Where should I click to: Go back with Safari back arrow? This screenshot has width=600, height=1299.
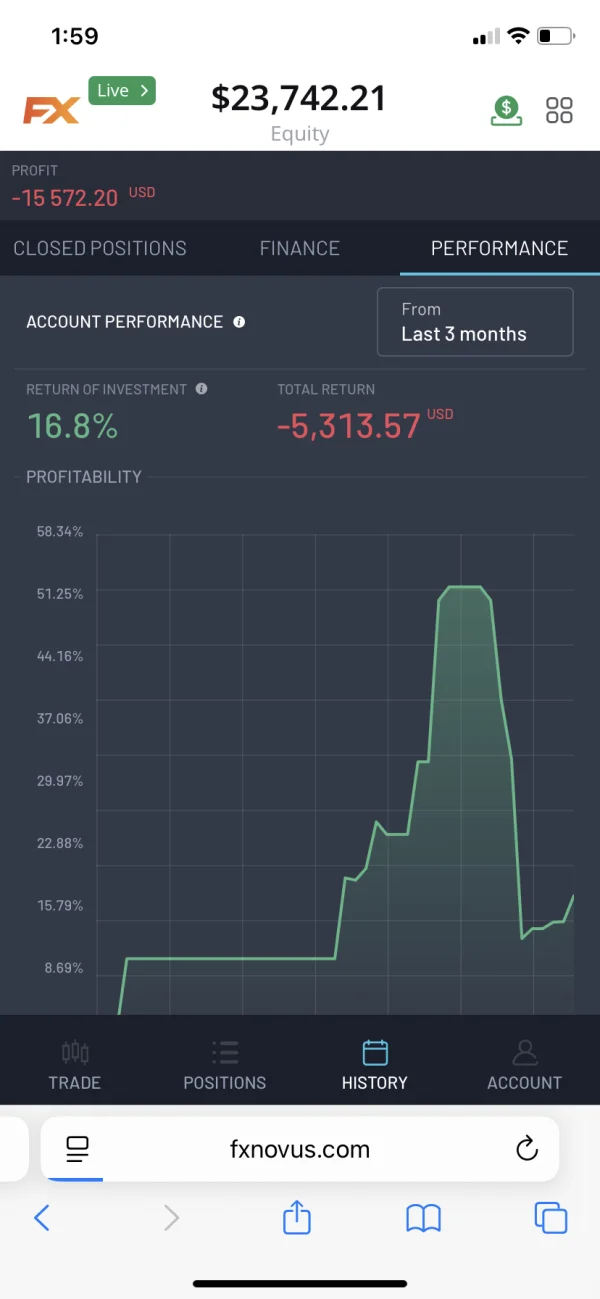point(42,1217)
